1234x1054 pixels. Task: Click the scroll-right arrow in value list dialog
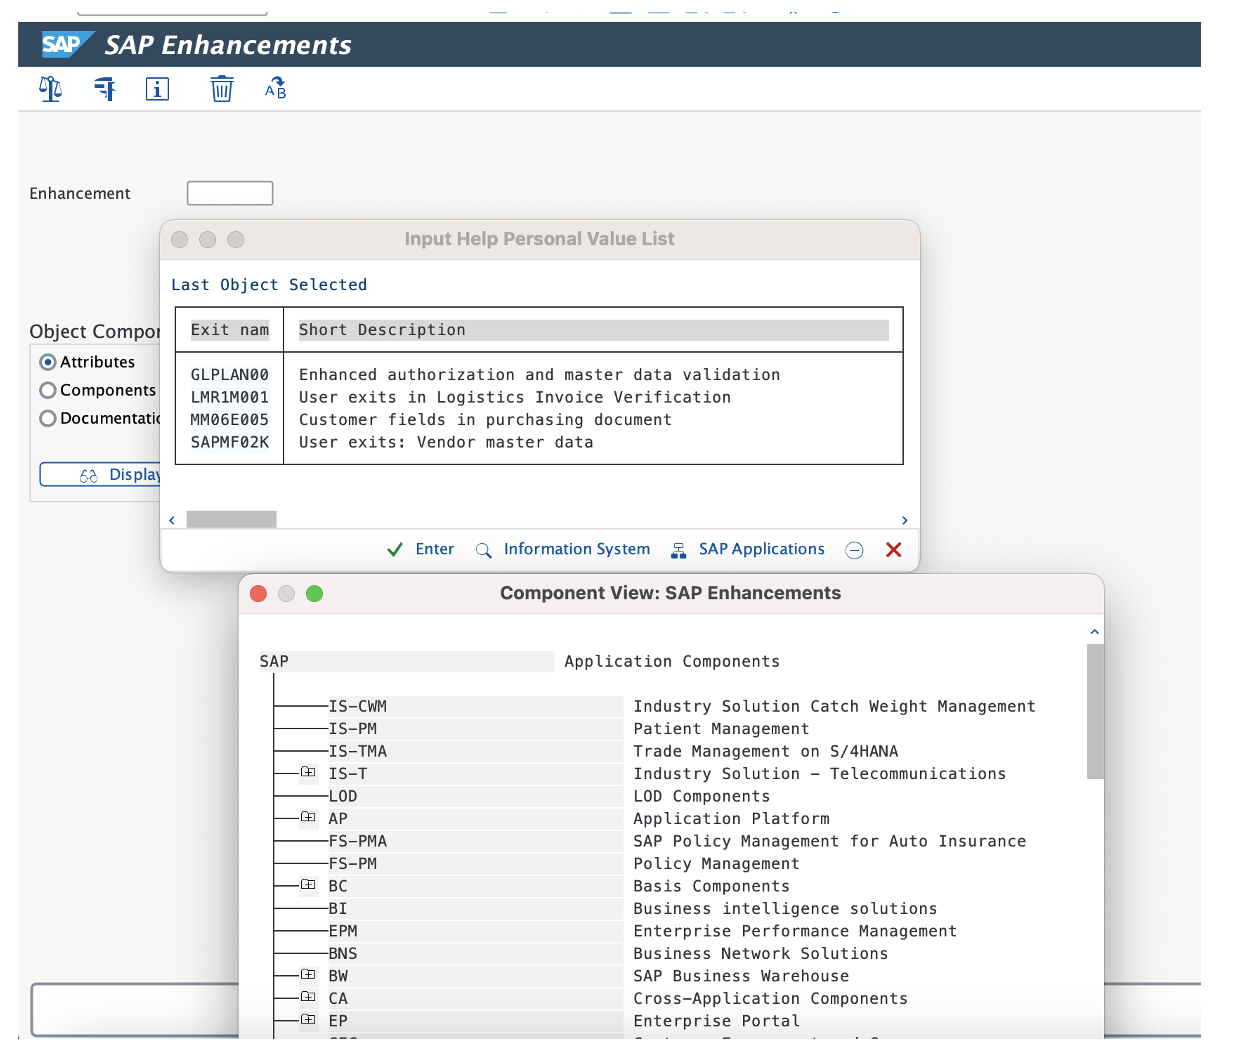point(904,520)
